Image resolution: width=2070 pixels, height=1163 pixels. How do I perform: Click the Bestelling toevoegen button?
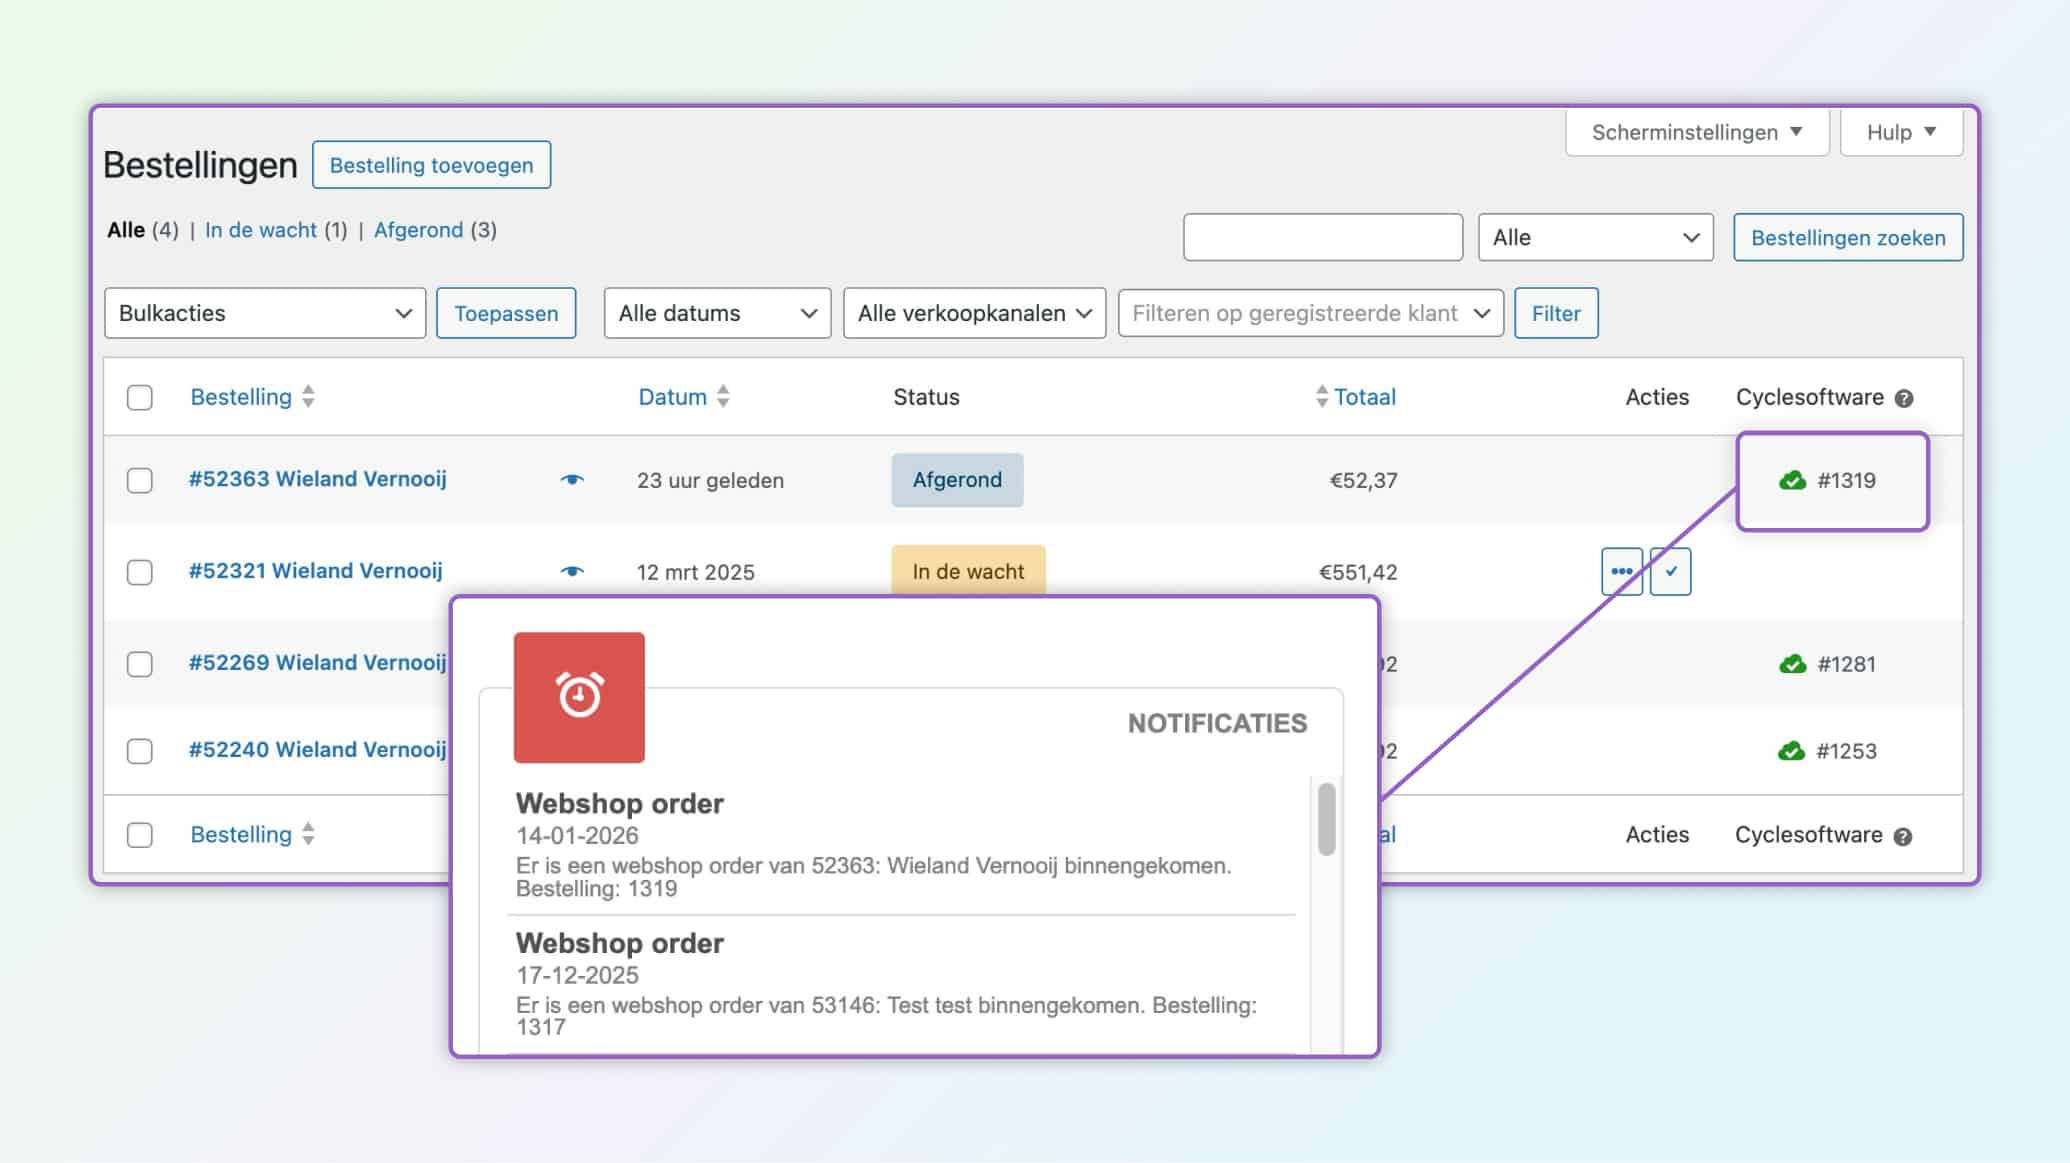pos(431,165)
